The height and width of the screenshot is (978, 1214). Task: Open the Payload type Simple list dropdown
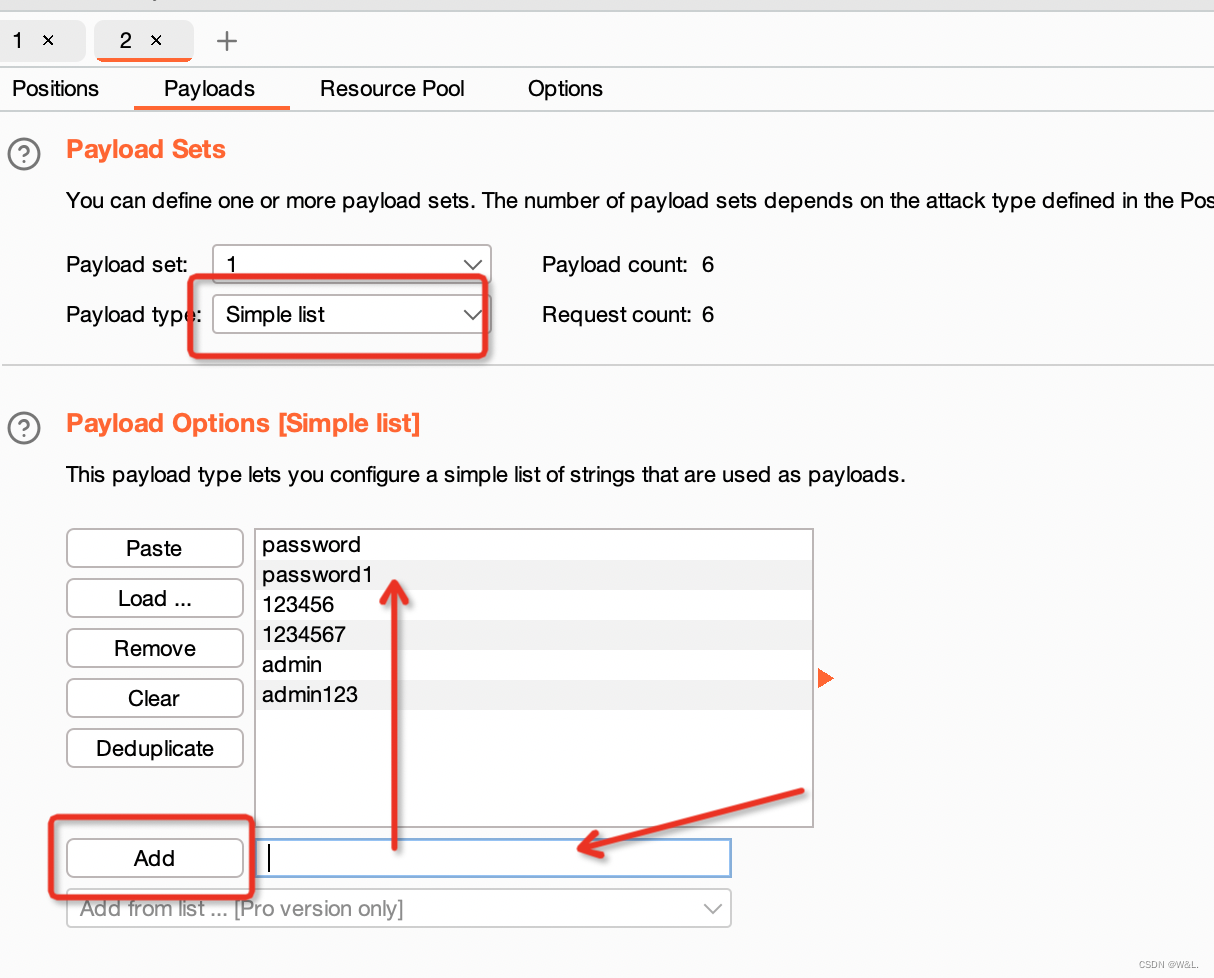[x=352, y=315]
